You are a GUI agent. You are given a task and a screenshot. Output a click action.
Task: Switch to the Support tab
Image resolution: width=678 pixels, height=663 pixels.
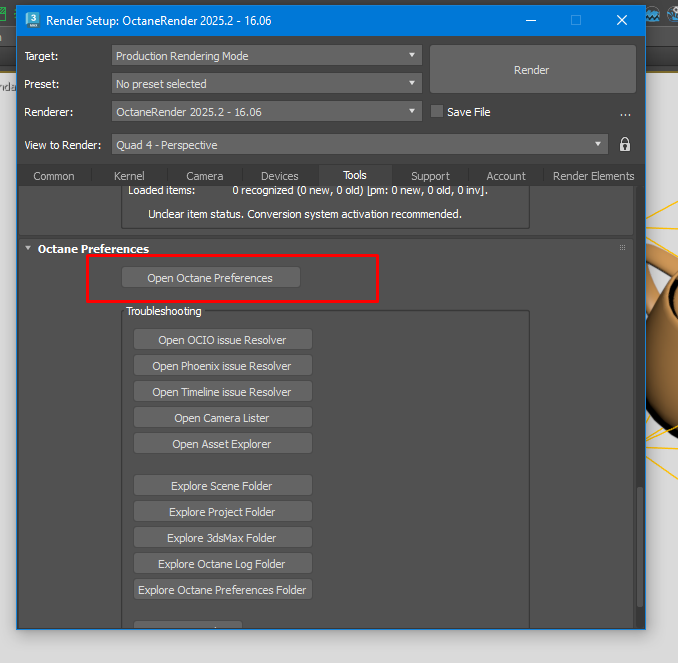click(430, 176)
